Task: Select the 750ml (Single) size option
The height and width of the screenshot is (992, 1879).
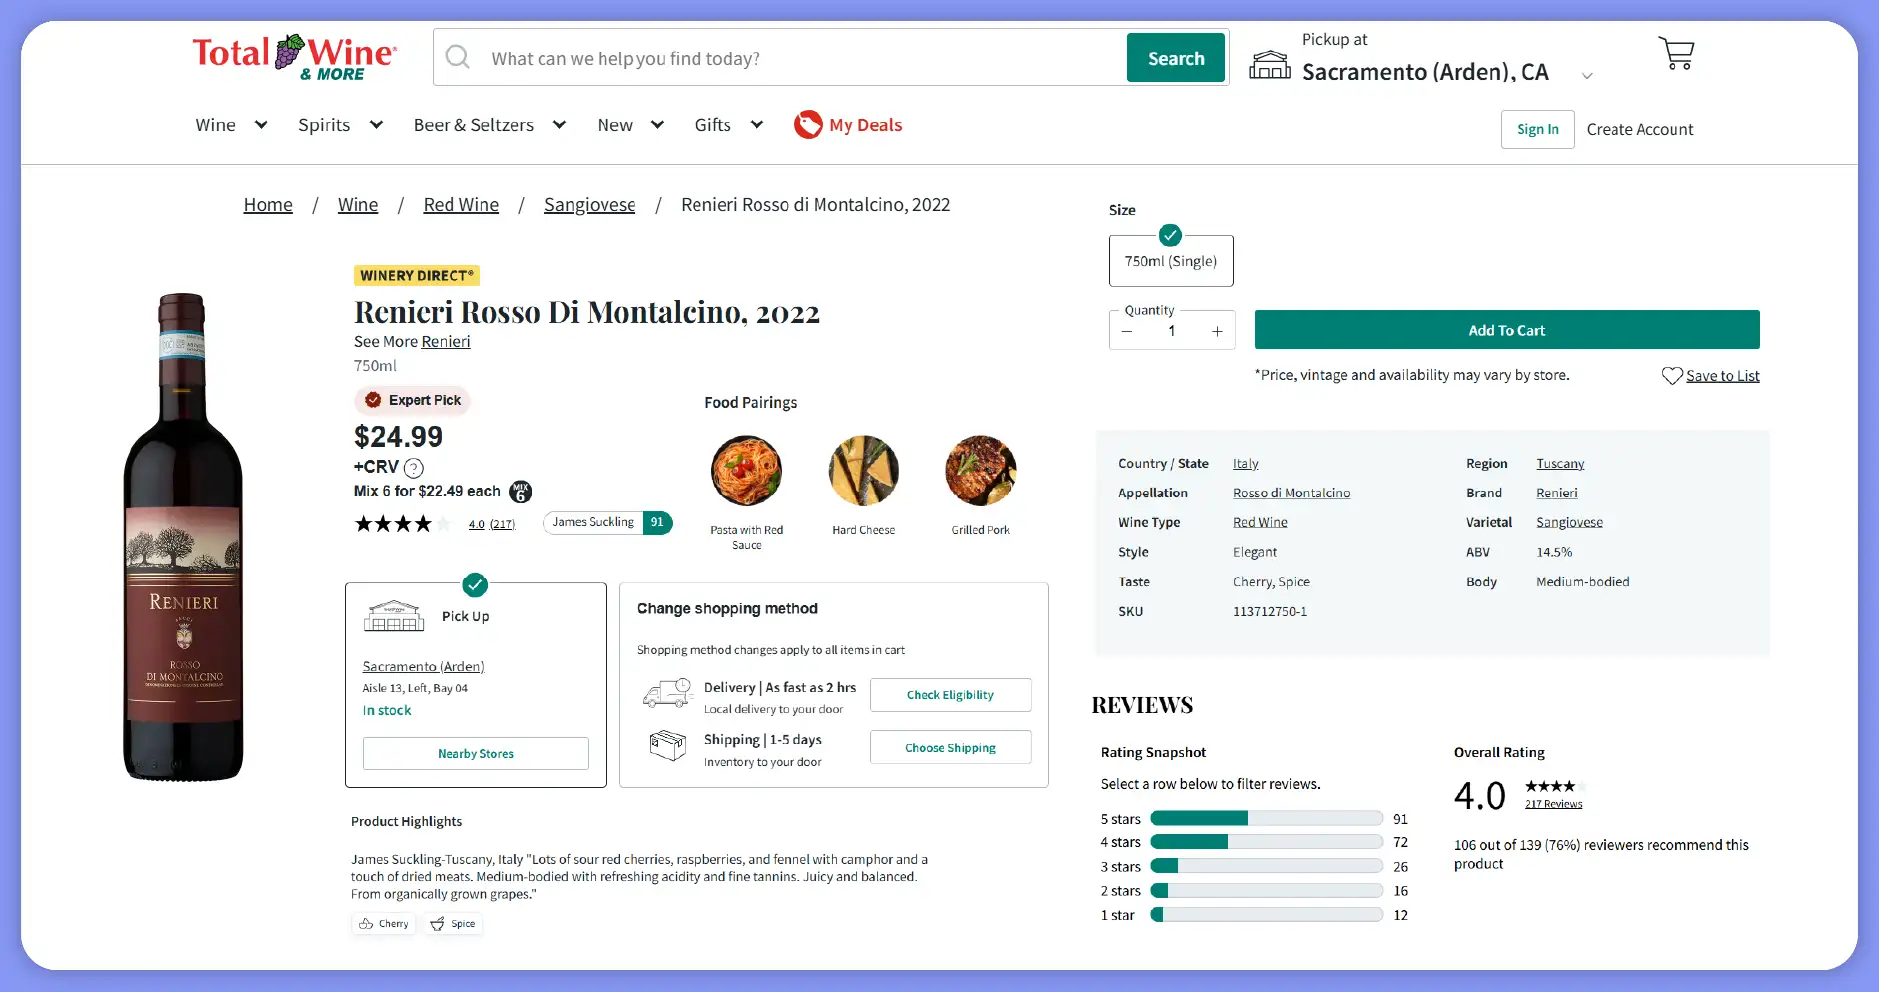Action: 1170,261
